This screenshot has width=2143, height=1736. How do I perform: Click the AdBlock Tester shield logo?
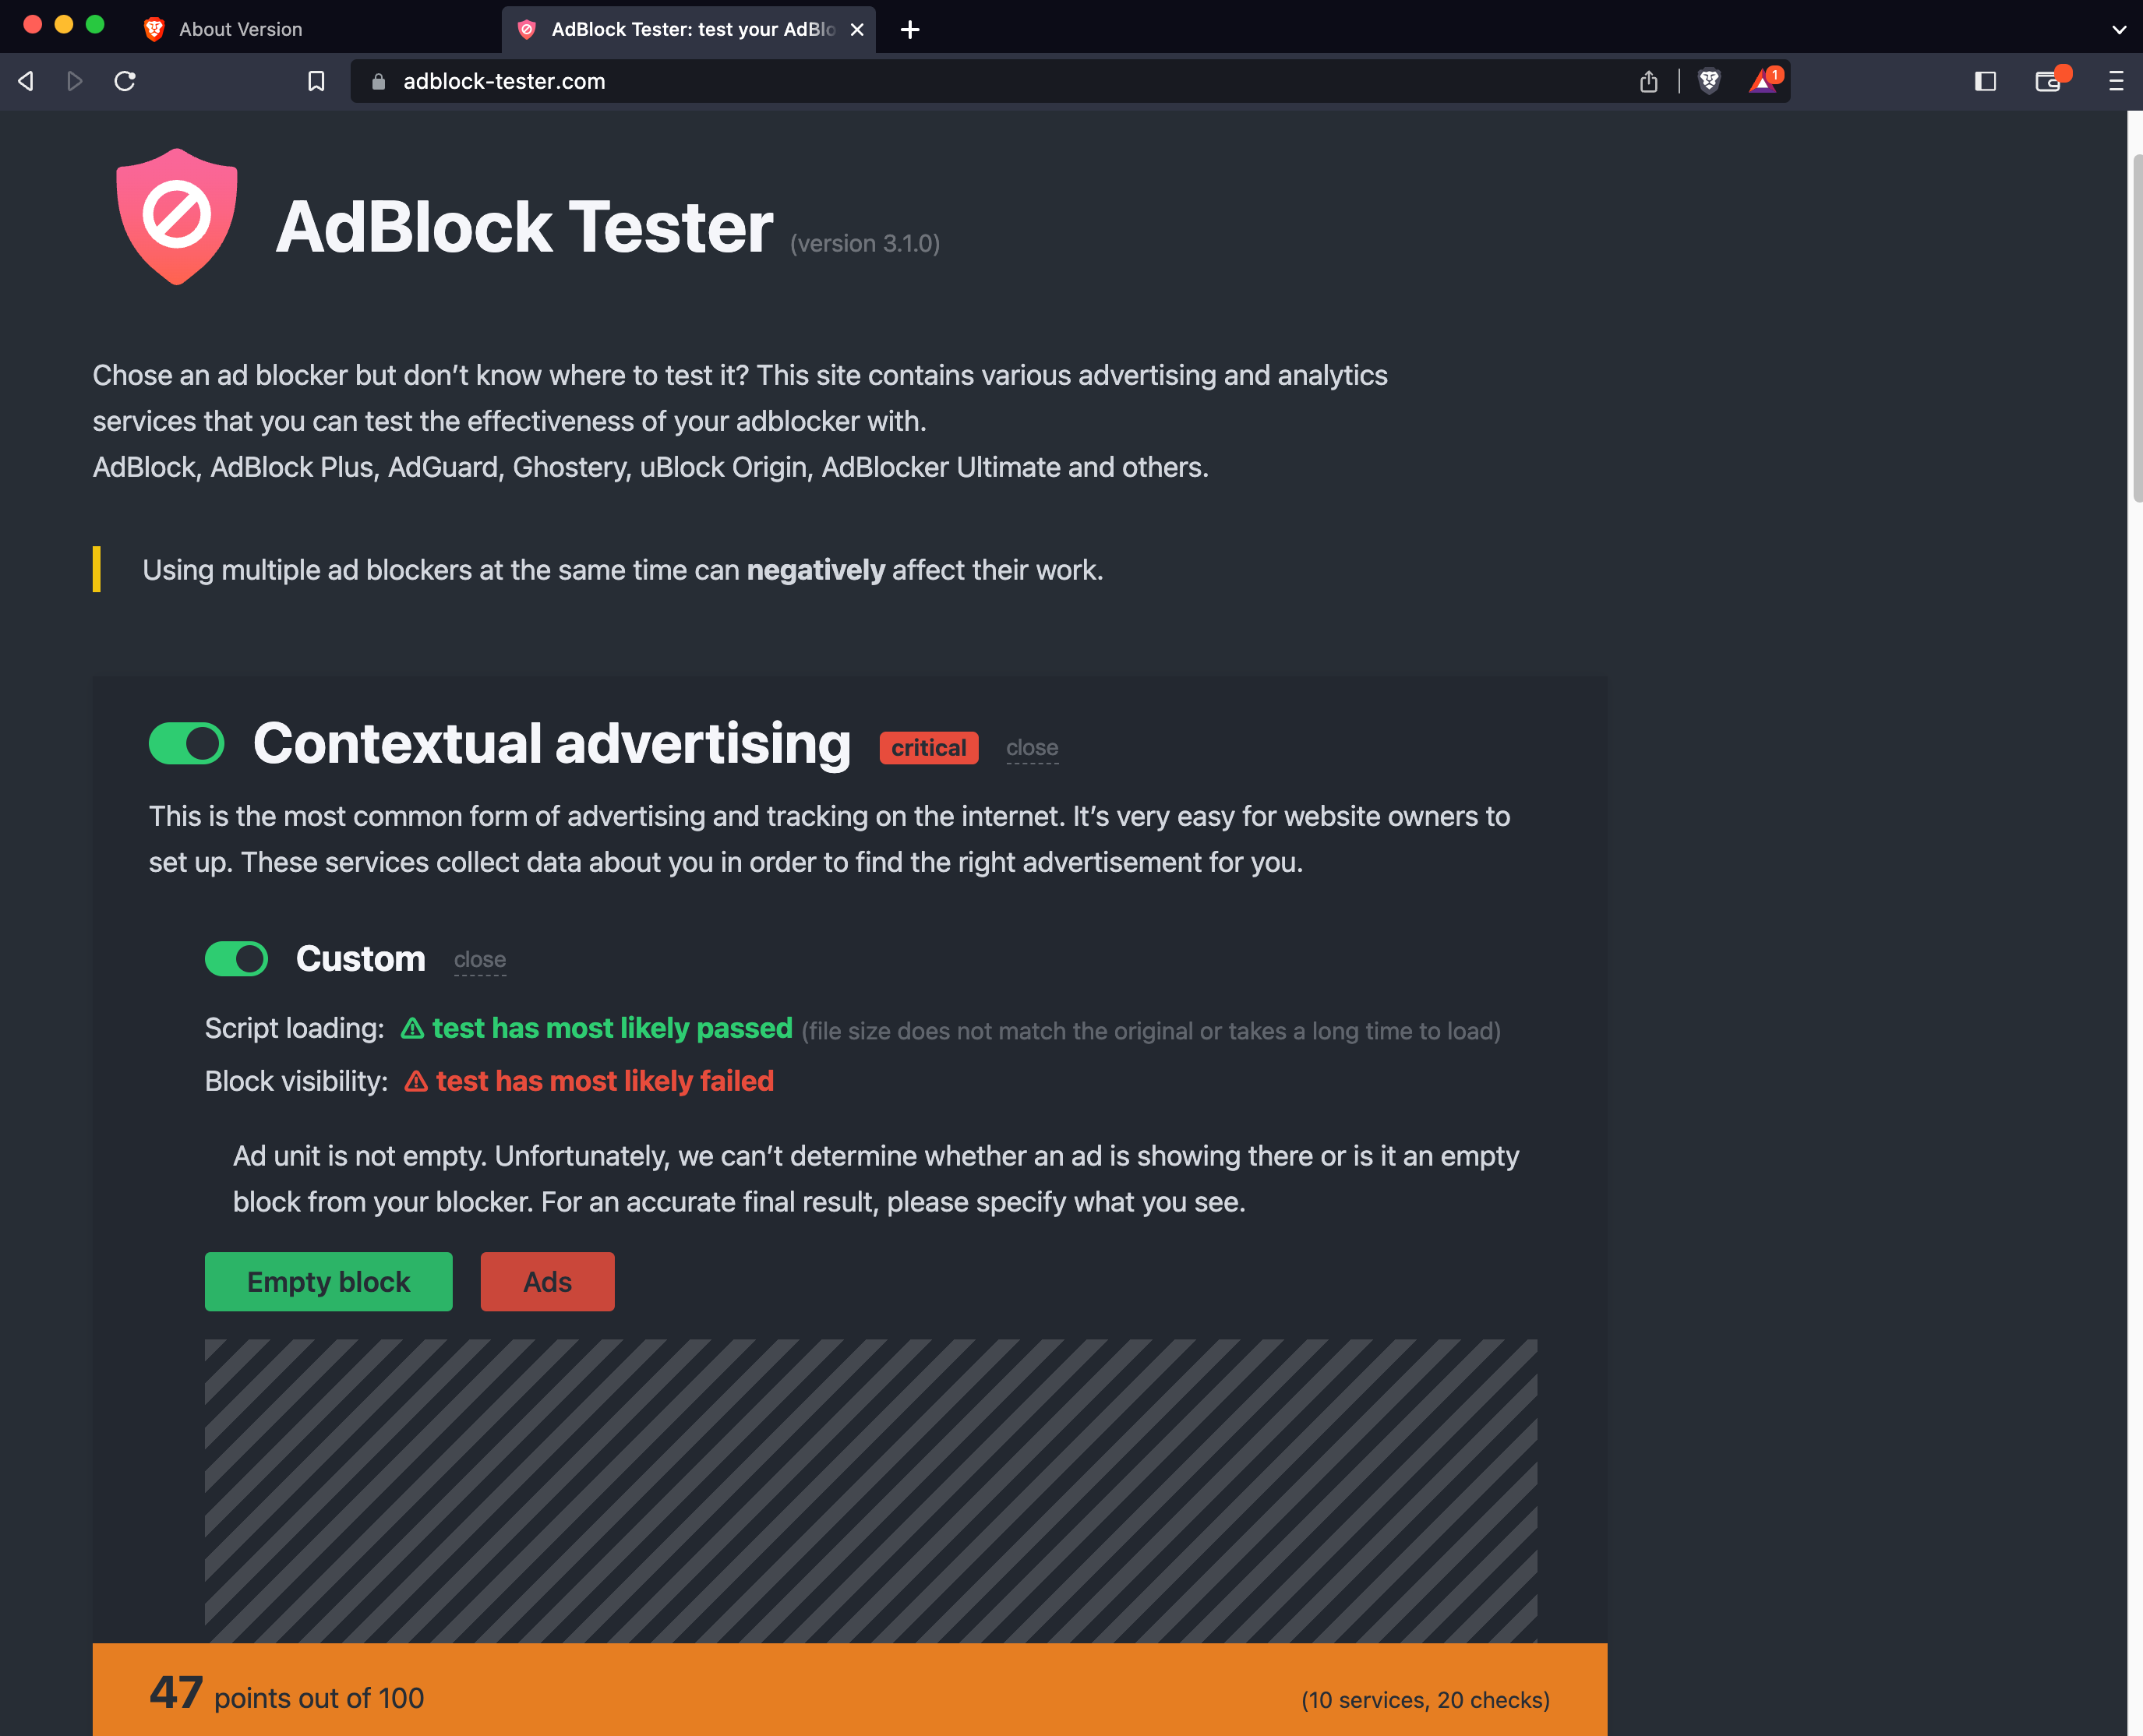click(x=177, y=216)
